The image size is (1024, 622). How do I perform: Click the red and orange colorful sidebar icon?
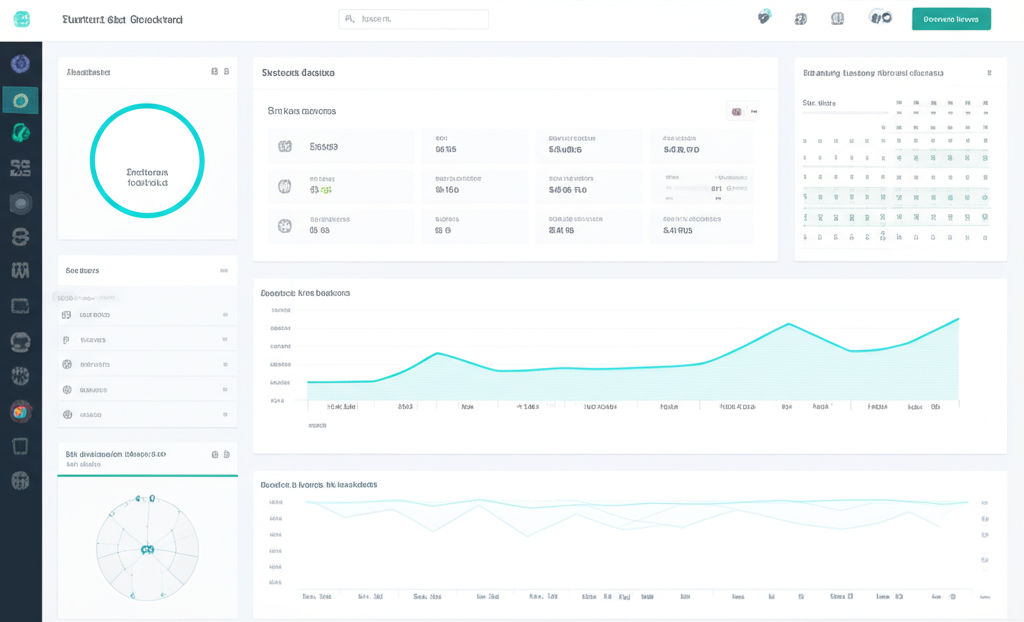click(x=20, y=411)
